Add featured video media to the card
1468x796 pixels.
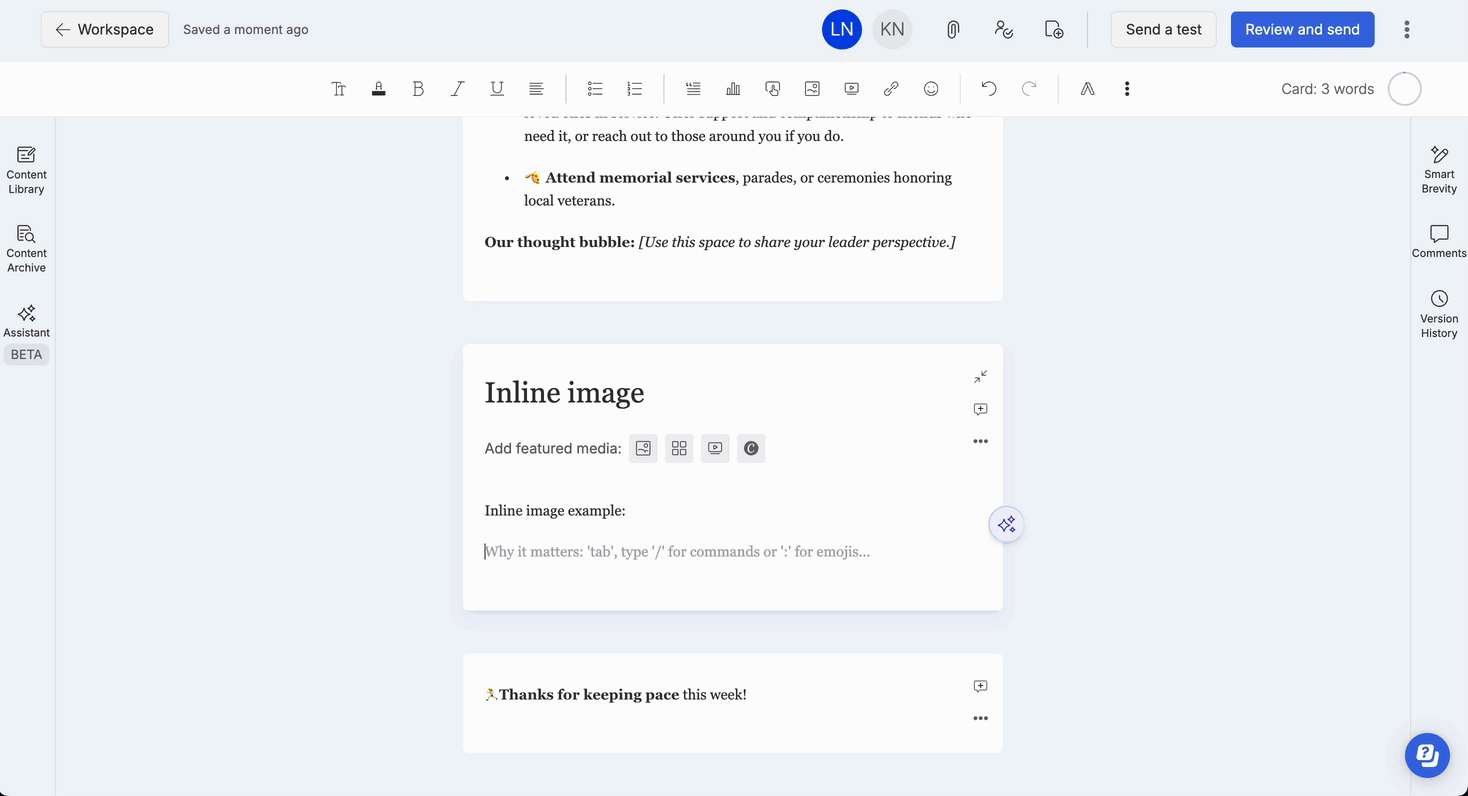click(x=715, y=448)
